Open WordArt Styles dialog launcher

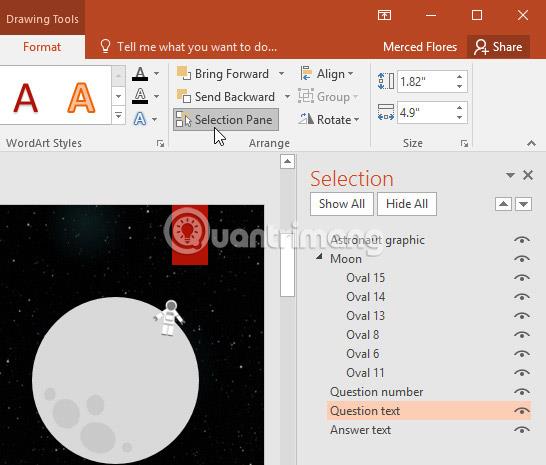point(160,143)
